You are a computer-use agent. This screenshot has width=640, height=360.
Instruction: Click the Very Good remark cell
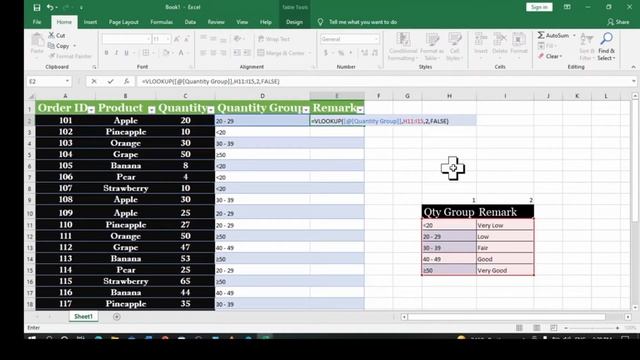click(x=505, y=270)
